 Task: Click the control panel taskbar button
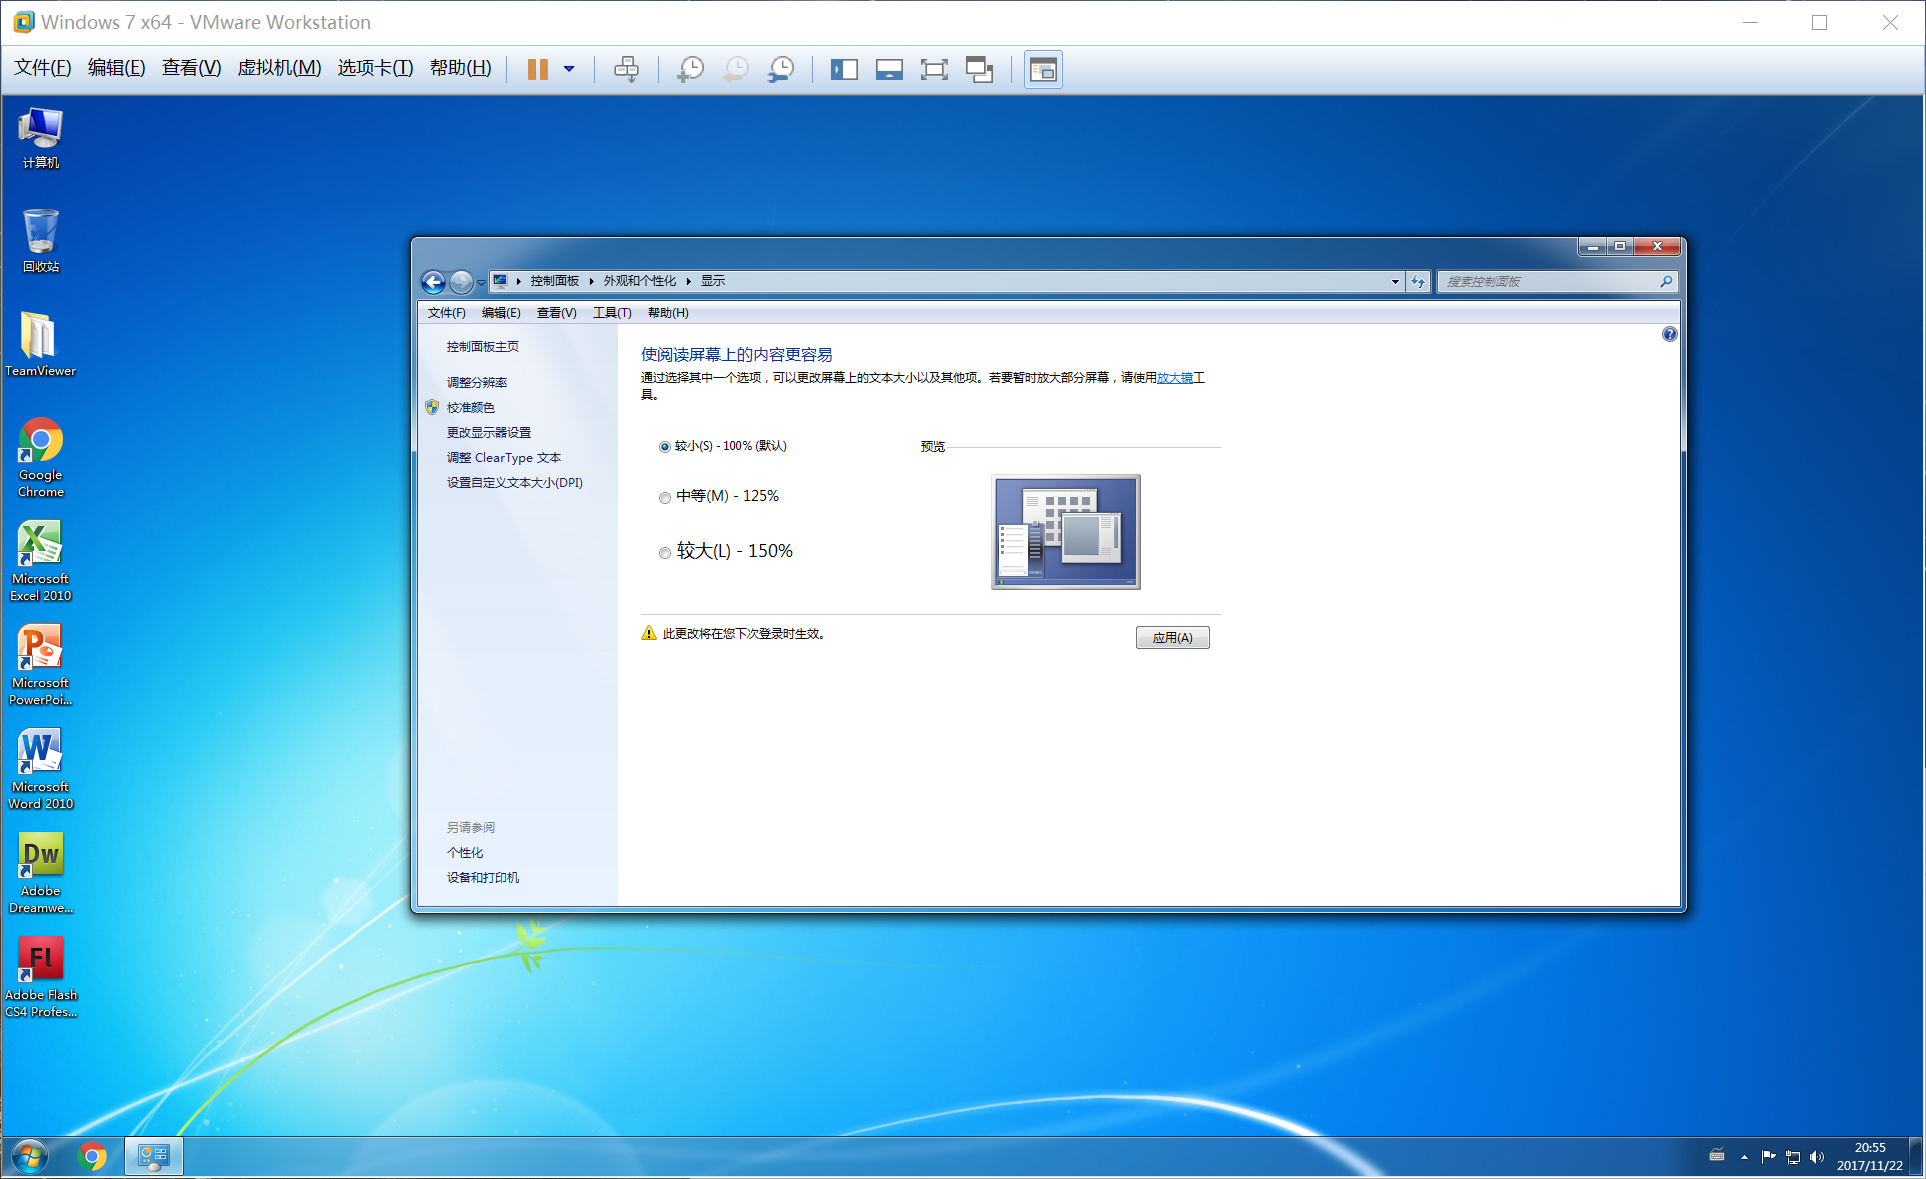point(154,1157)
